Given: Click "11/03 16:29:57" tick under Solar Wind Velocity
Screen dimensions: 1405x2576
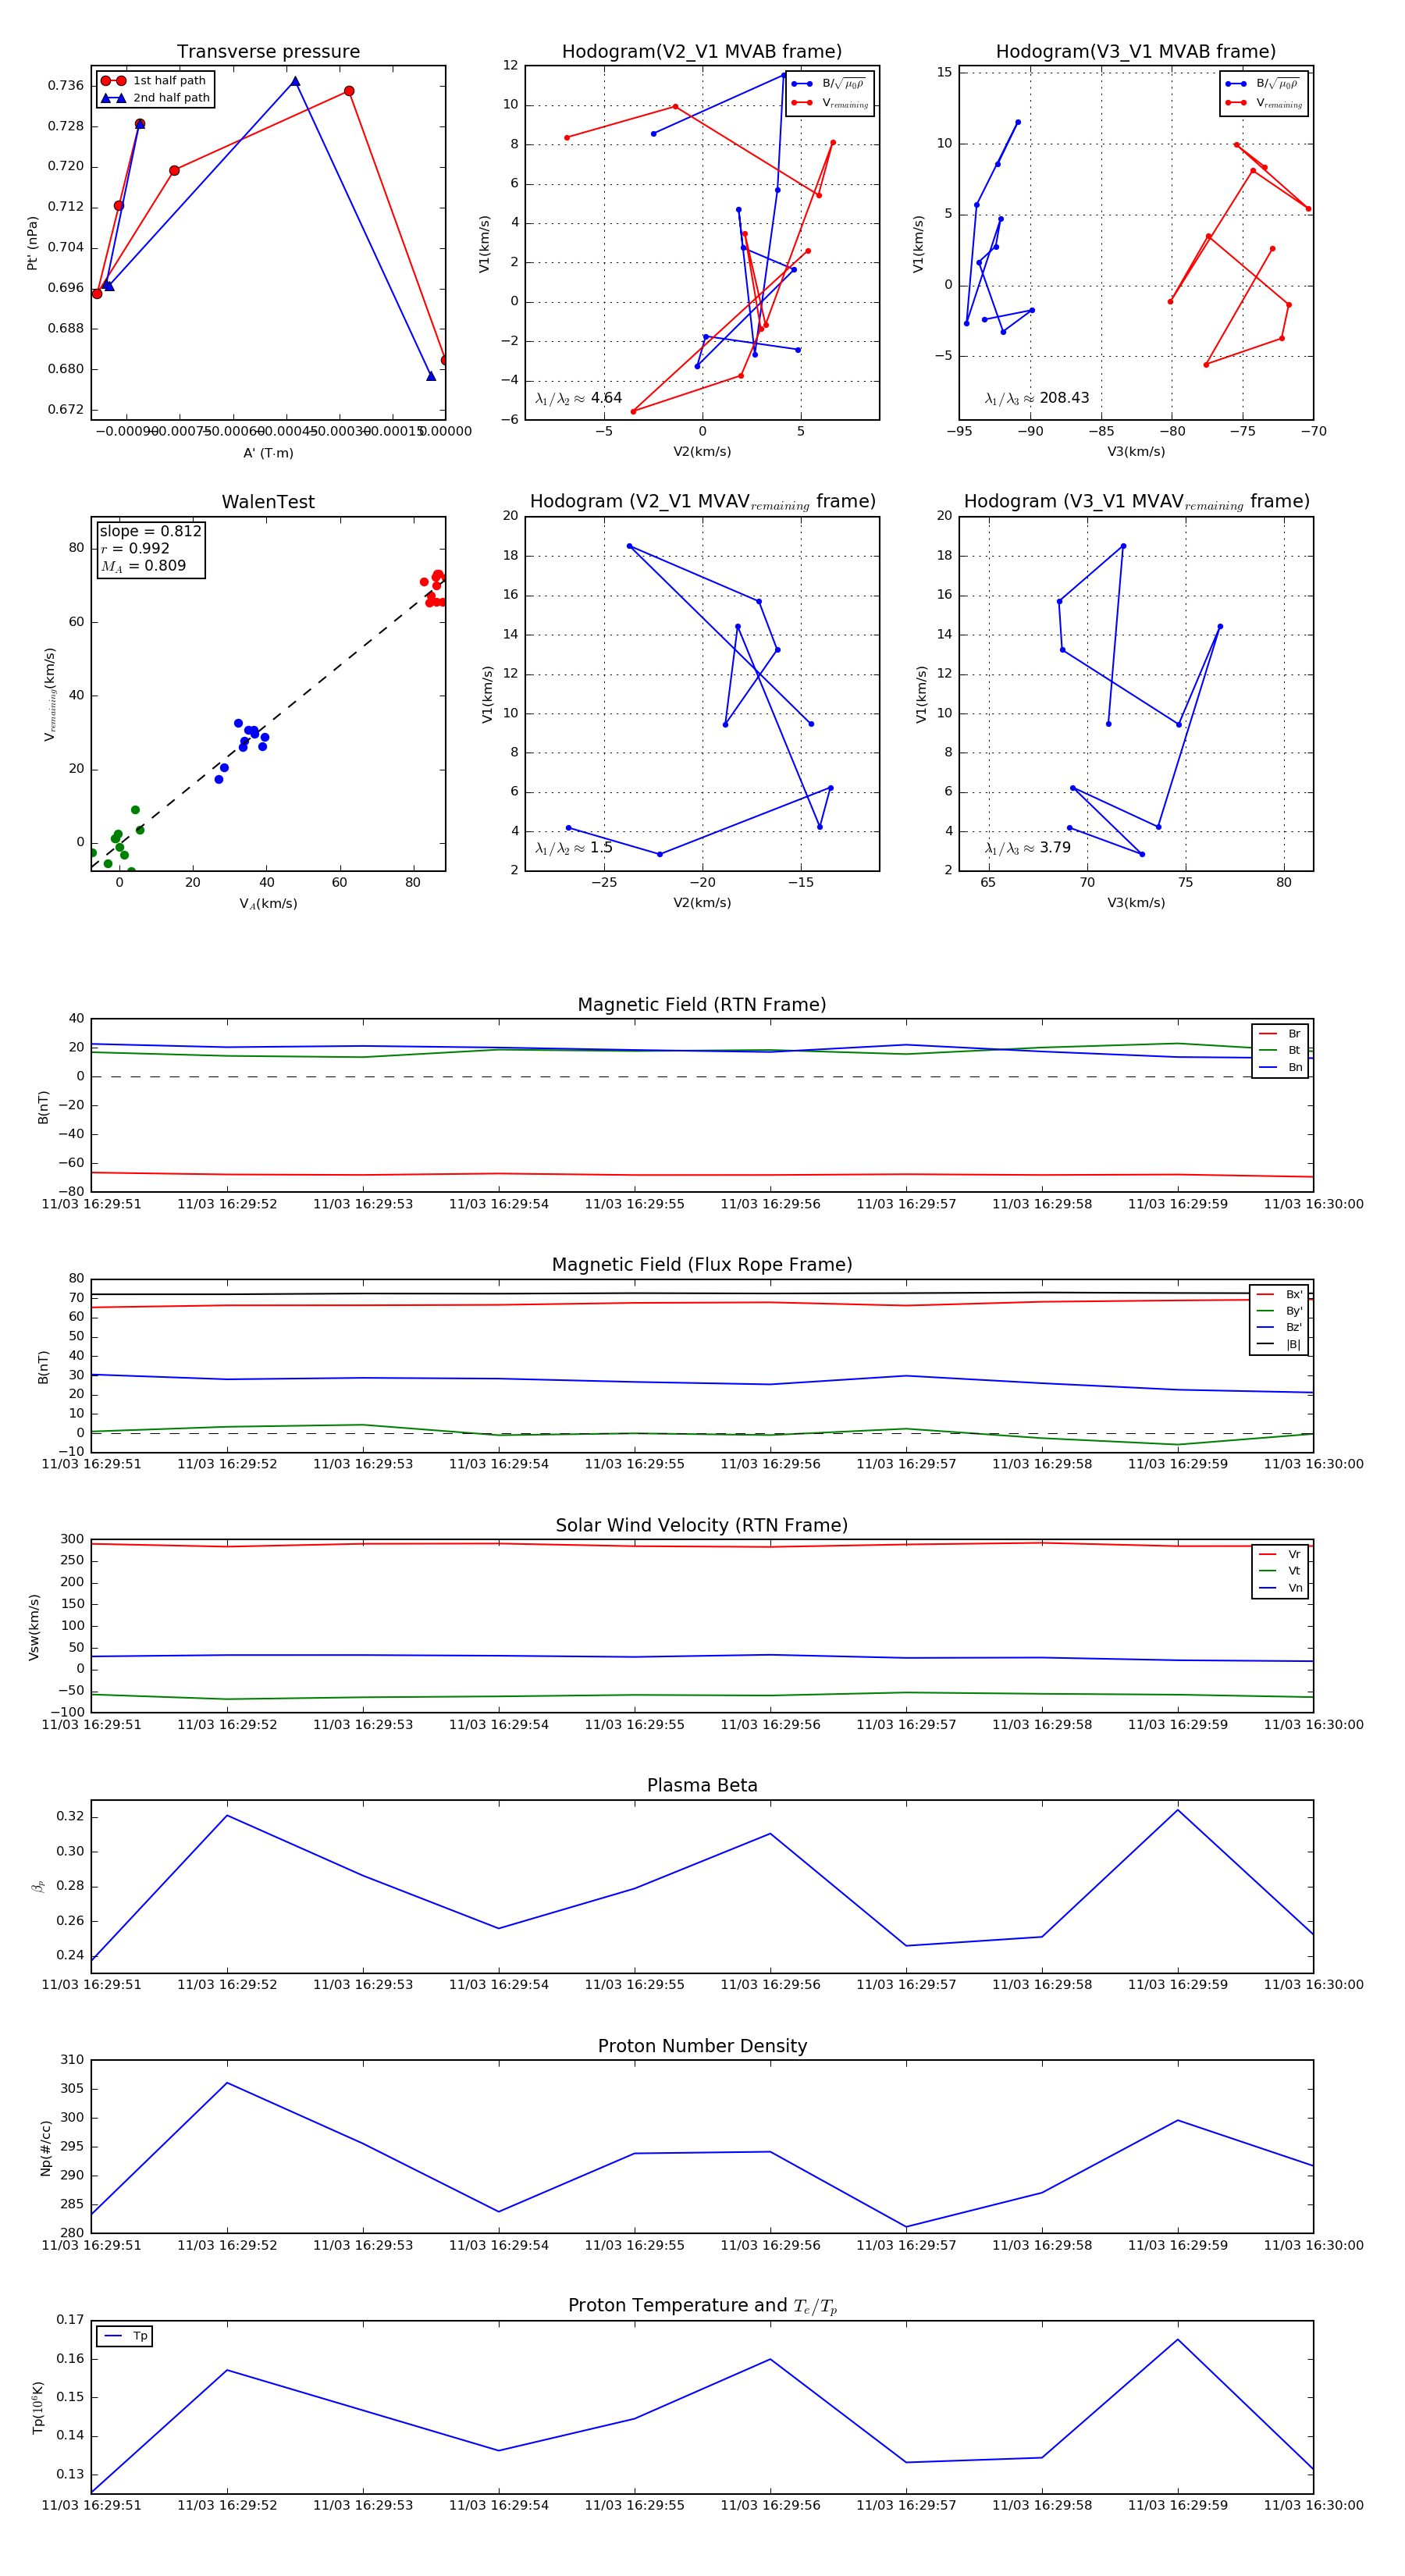Looking at the screenshot, I should tap(906, 1725).
